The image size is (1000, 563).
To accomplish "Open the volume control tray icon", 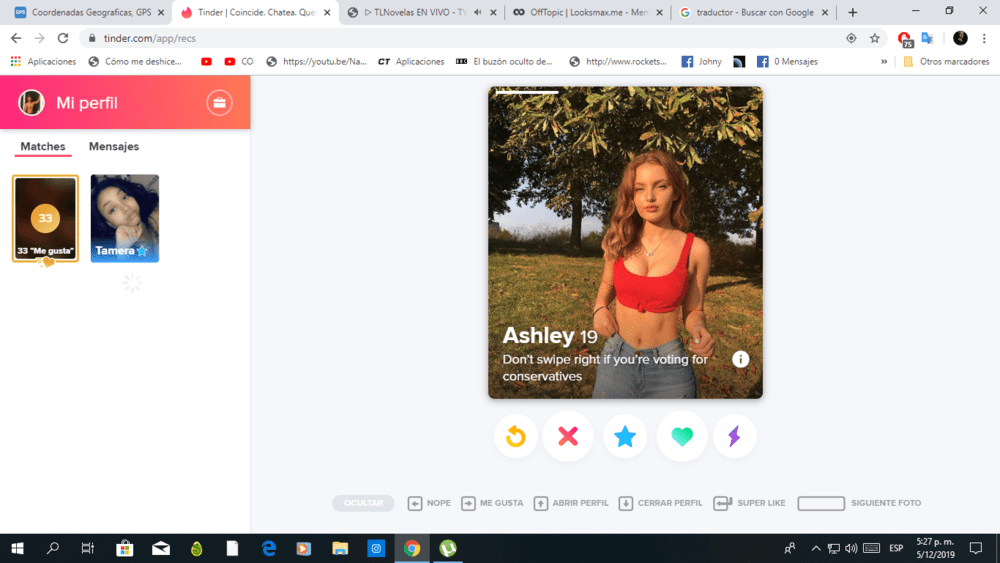I will 851,548.
